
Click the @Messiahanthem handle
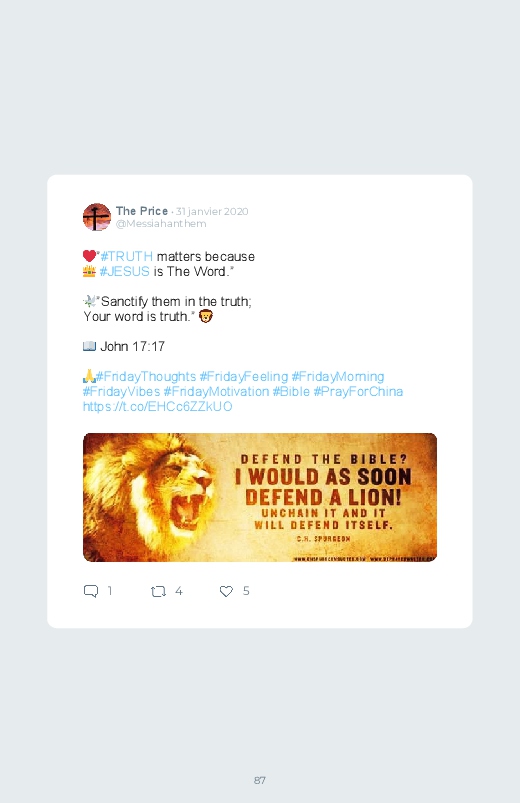click(161, 224)
